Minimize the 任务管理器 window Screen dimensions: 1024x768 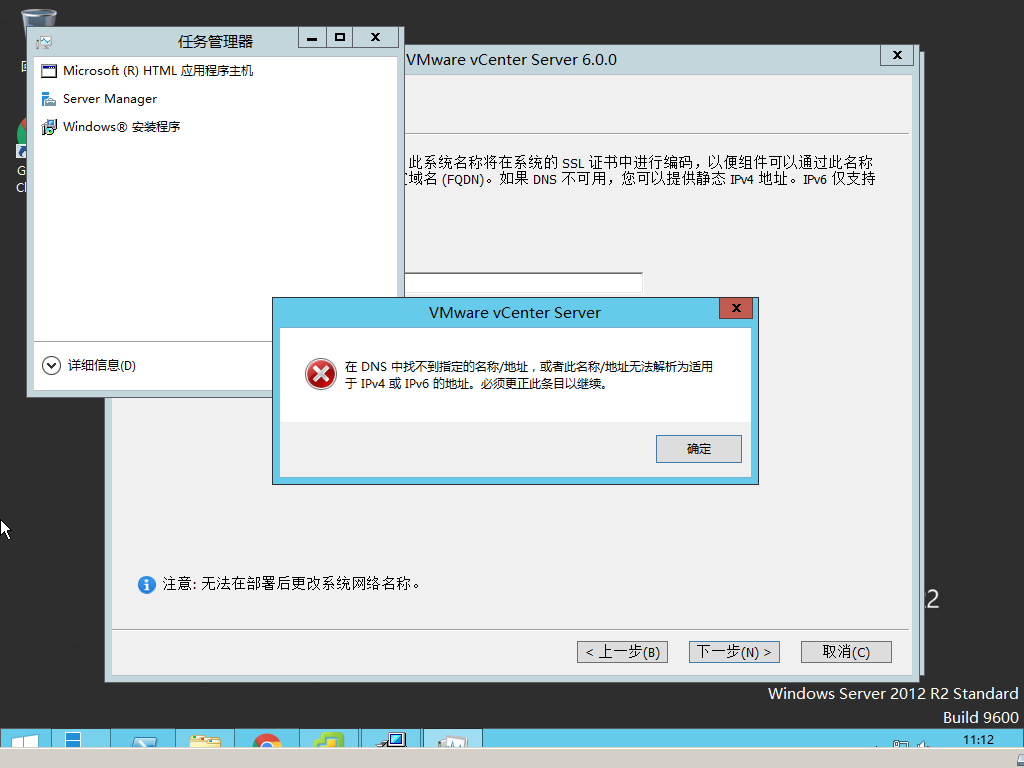[312, 38]
